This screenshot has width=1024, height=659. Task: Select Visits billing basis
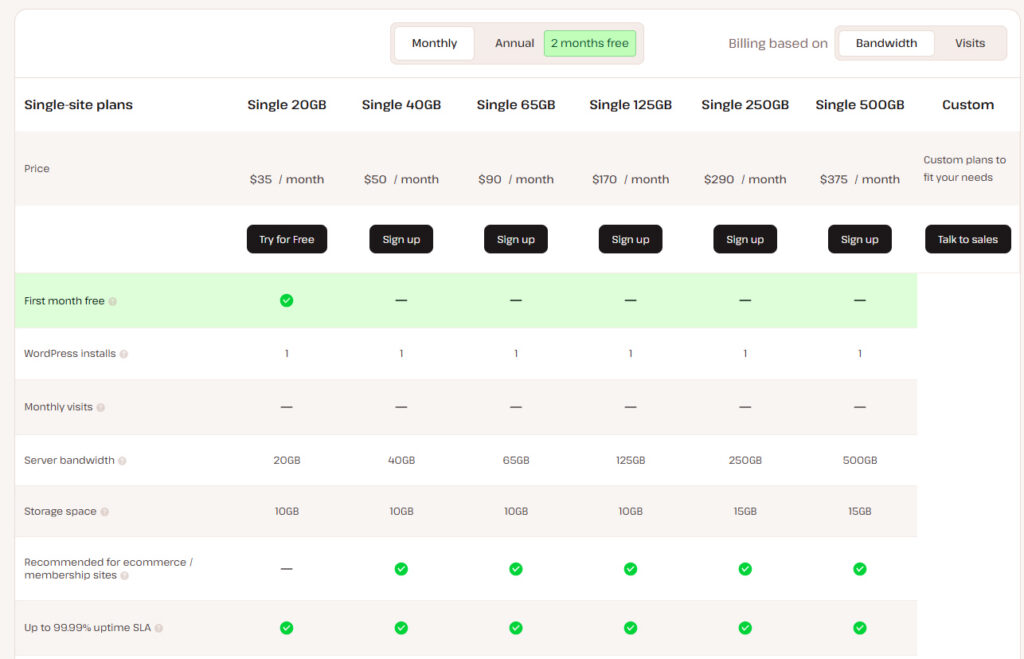969,43
